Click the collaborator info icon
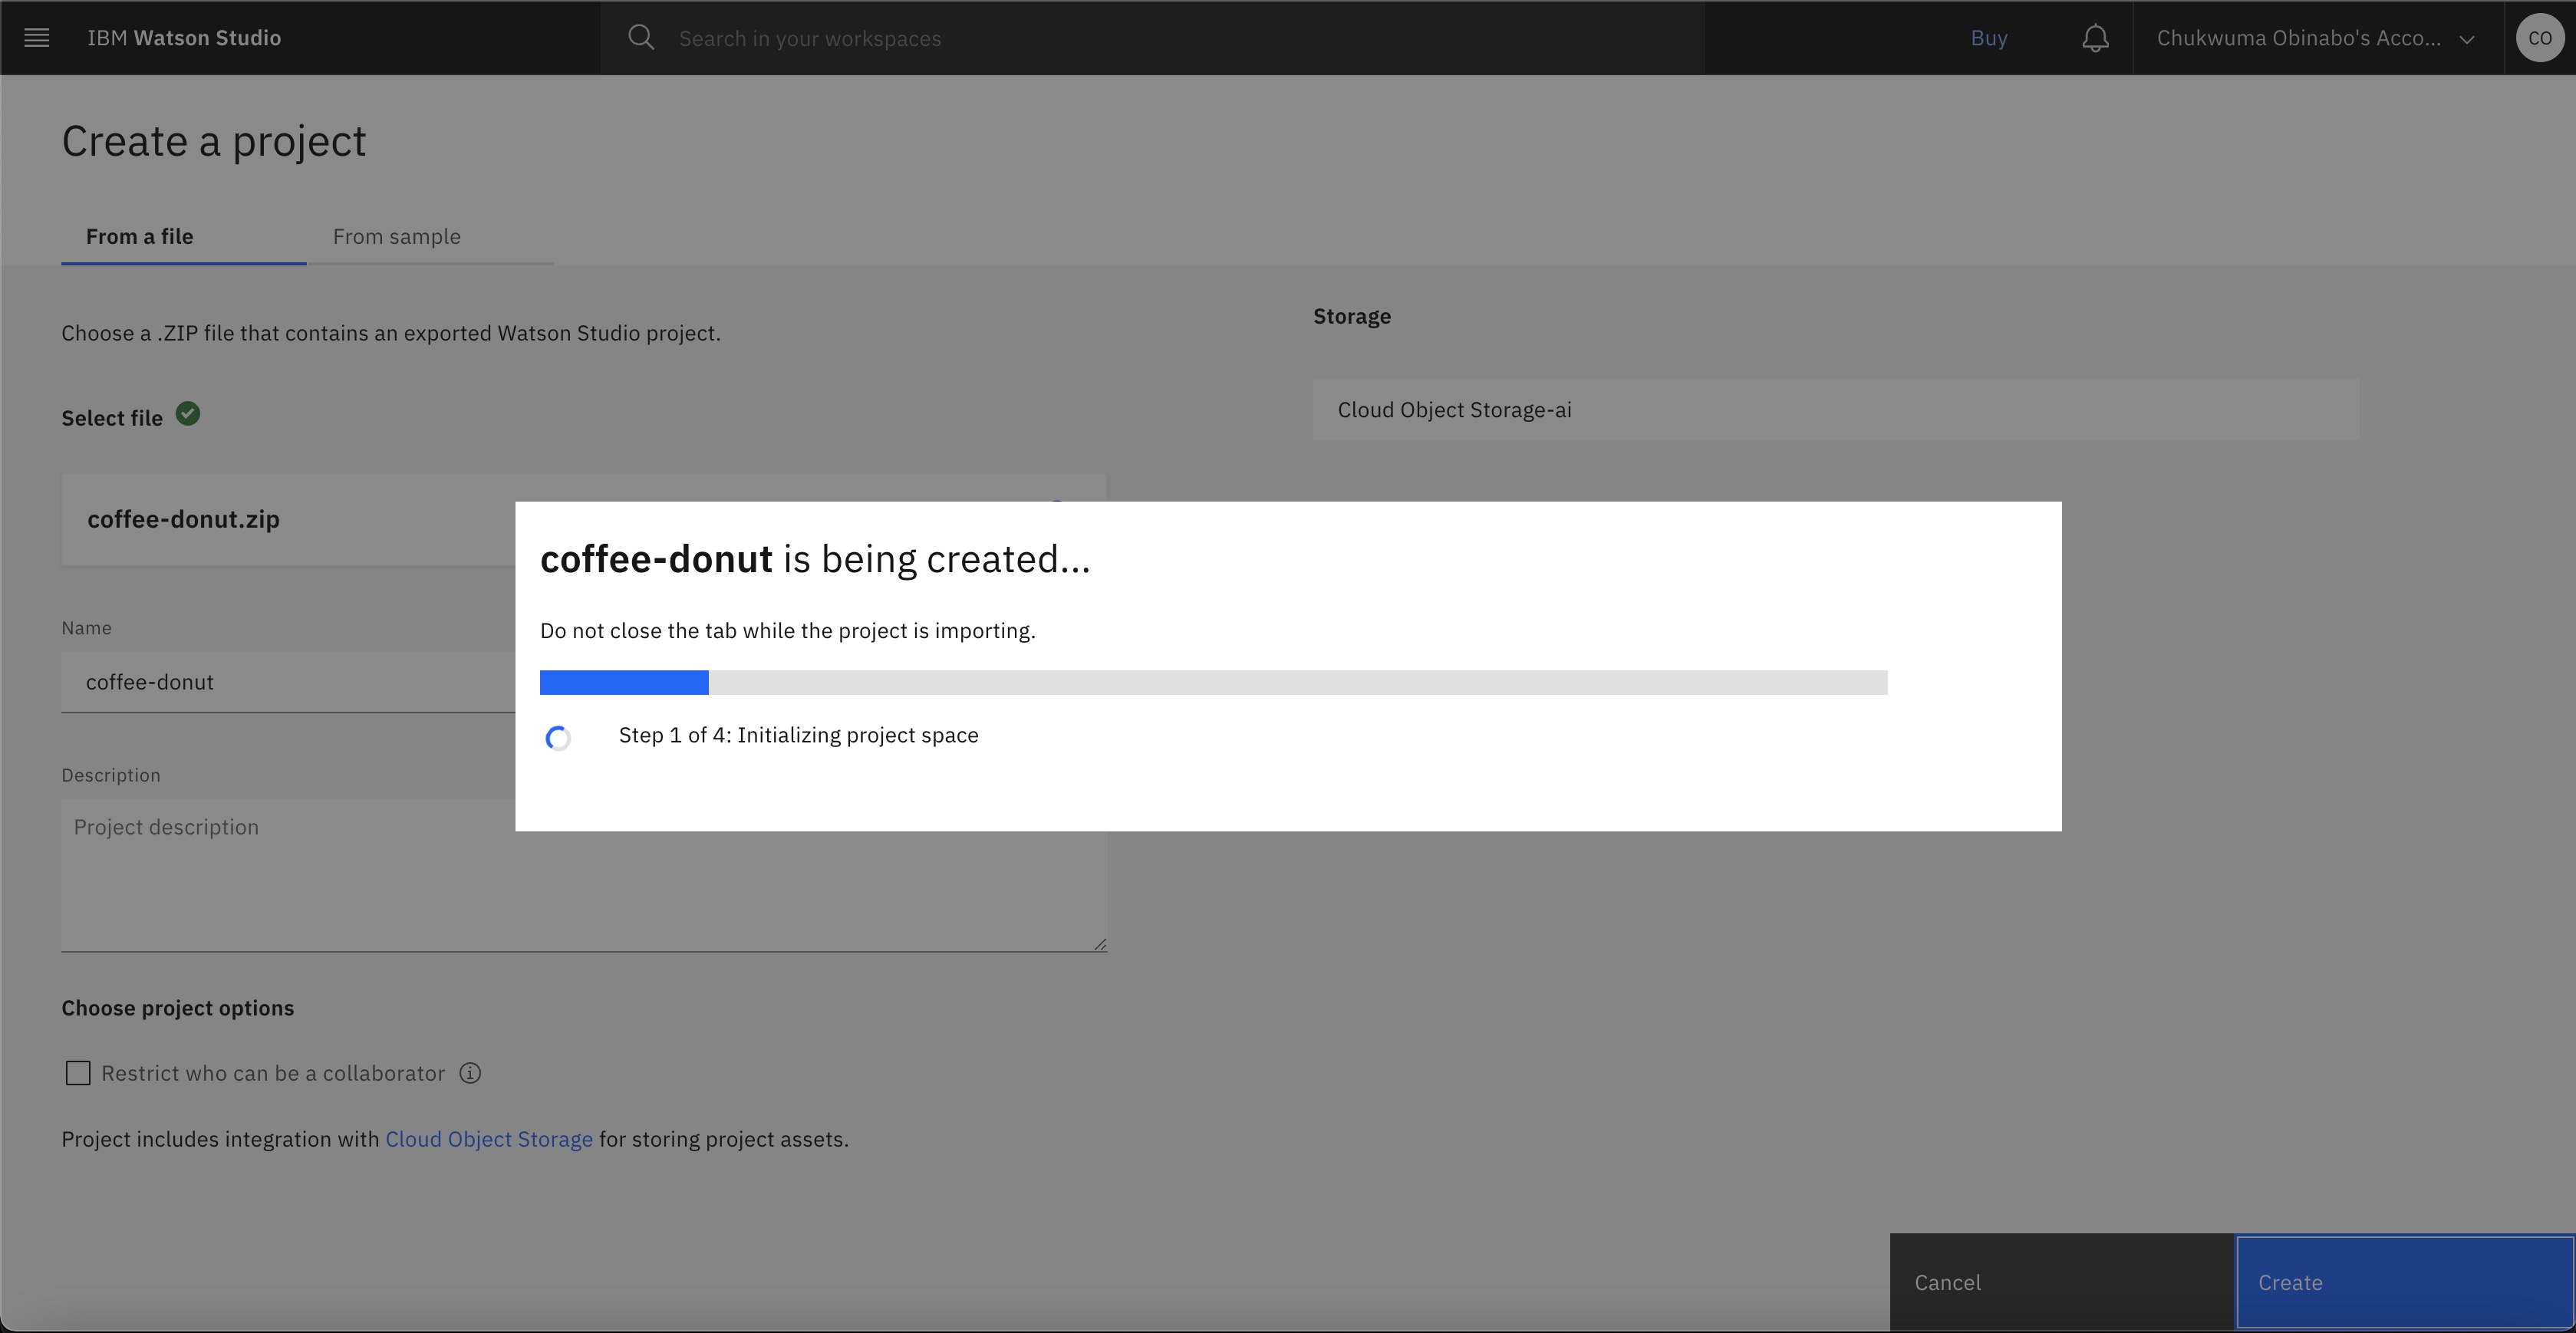 point(470,1073)
